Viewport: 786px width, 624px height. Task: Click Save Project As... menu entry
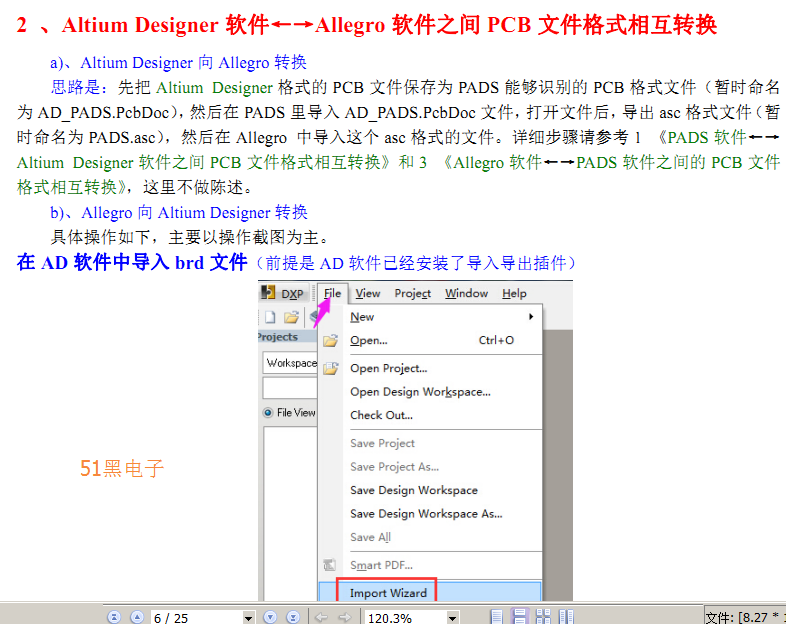coord(430,467)
